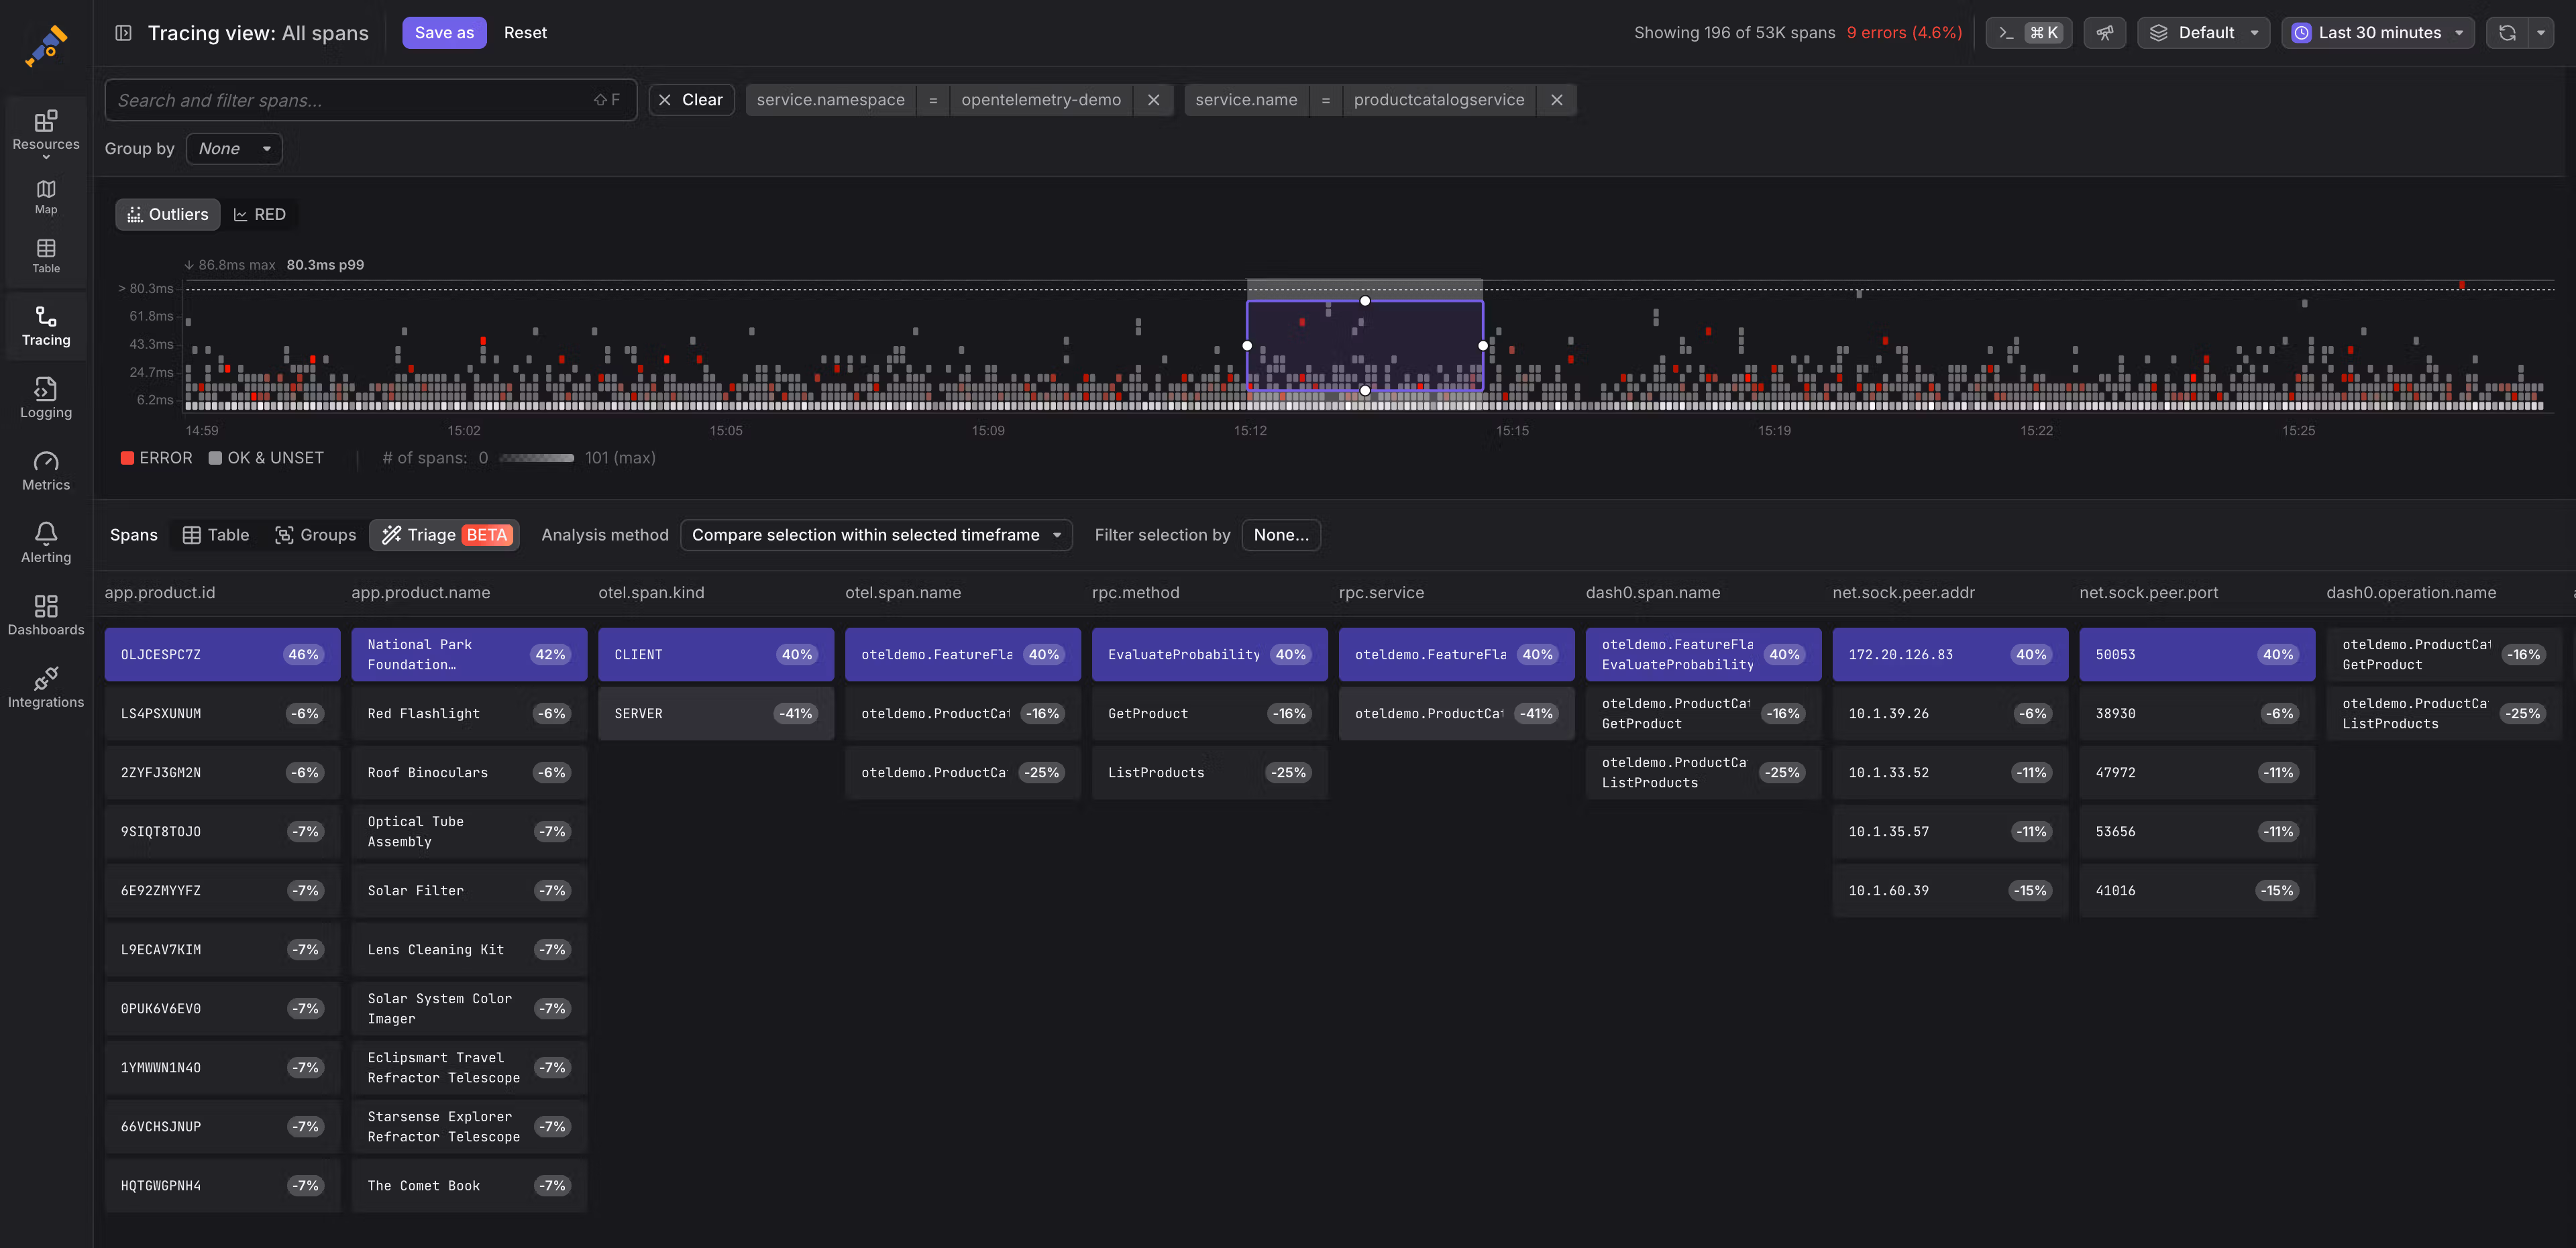
Task: Switch to the Table spans tab
Action: coord(216,535)
